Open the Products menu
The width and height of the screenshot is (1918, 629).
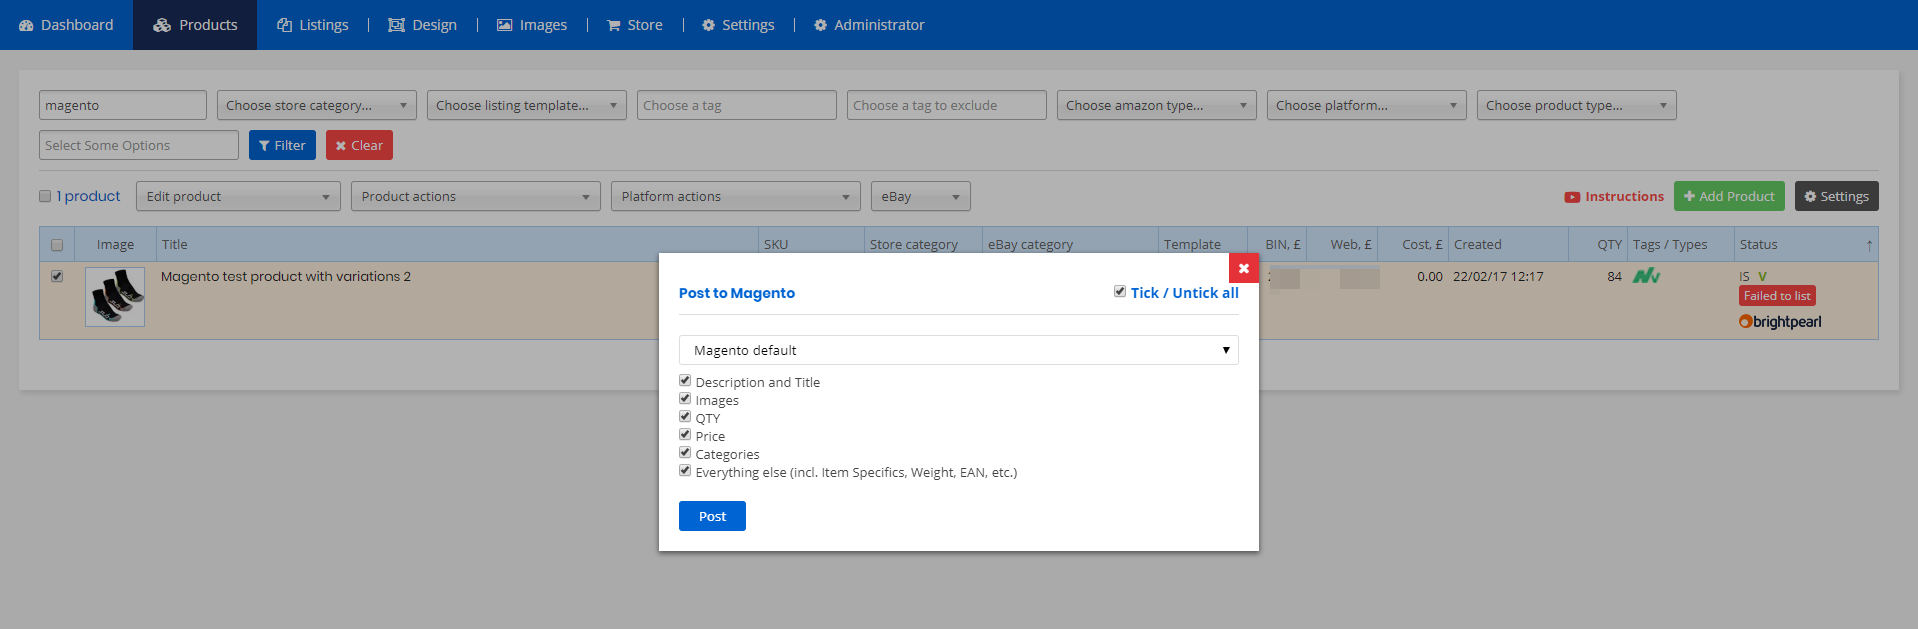pyautogui.click(x=195, y=25)
